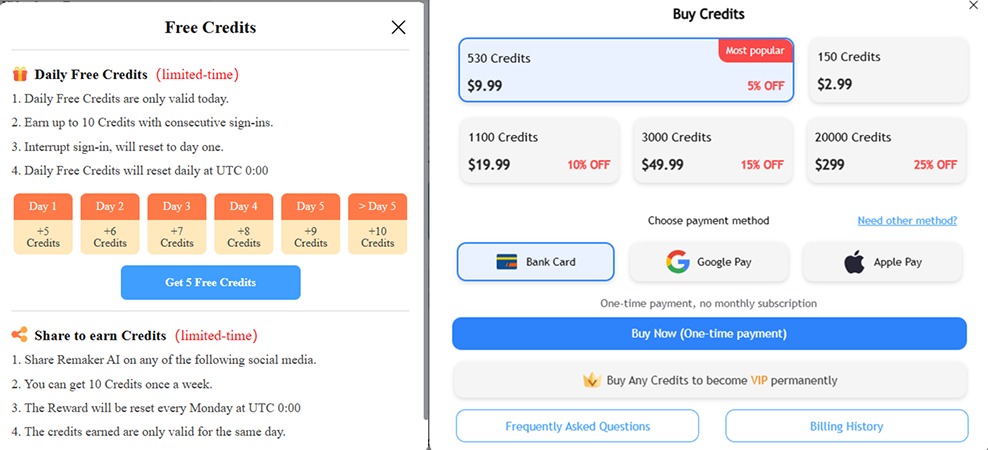This screenshot has width=988, height=450.
Task: Pick the 3000 Credits $49.99 plan
Action: click(712, 150)
